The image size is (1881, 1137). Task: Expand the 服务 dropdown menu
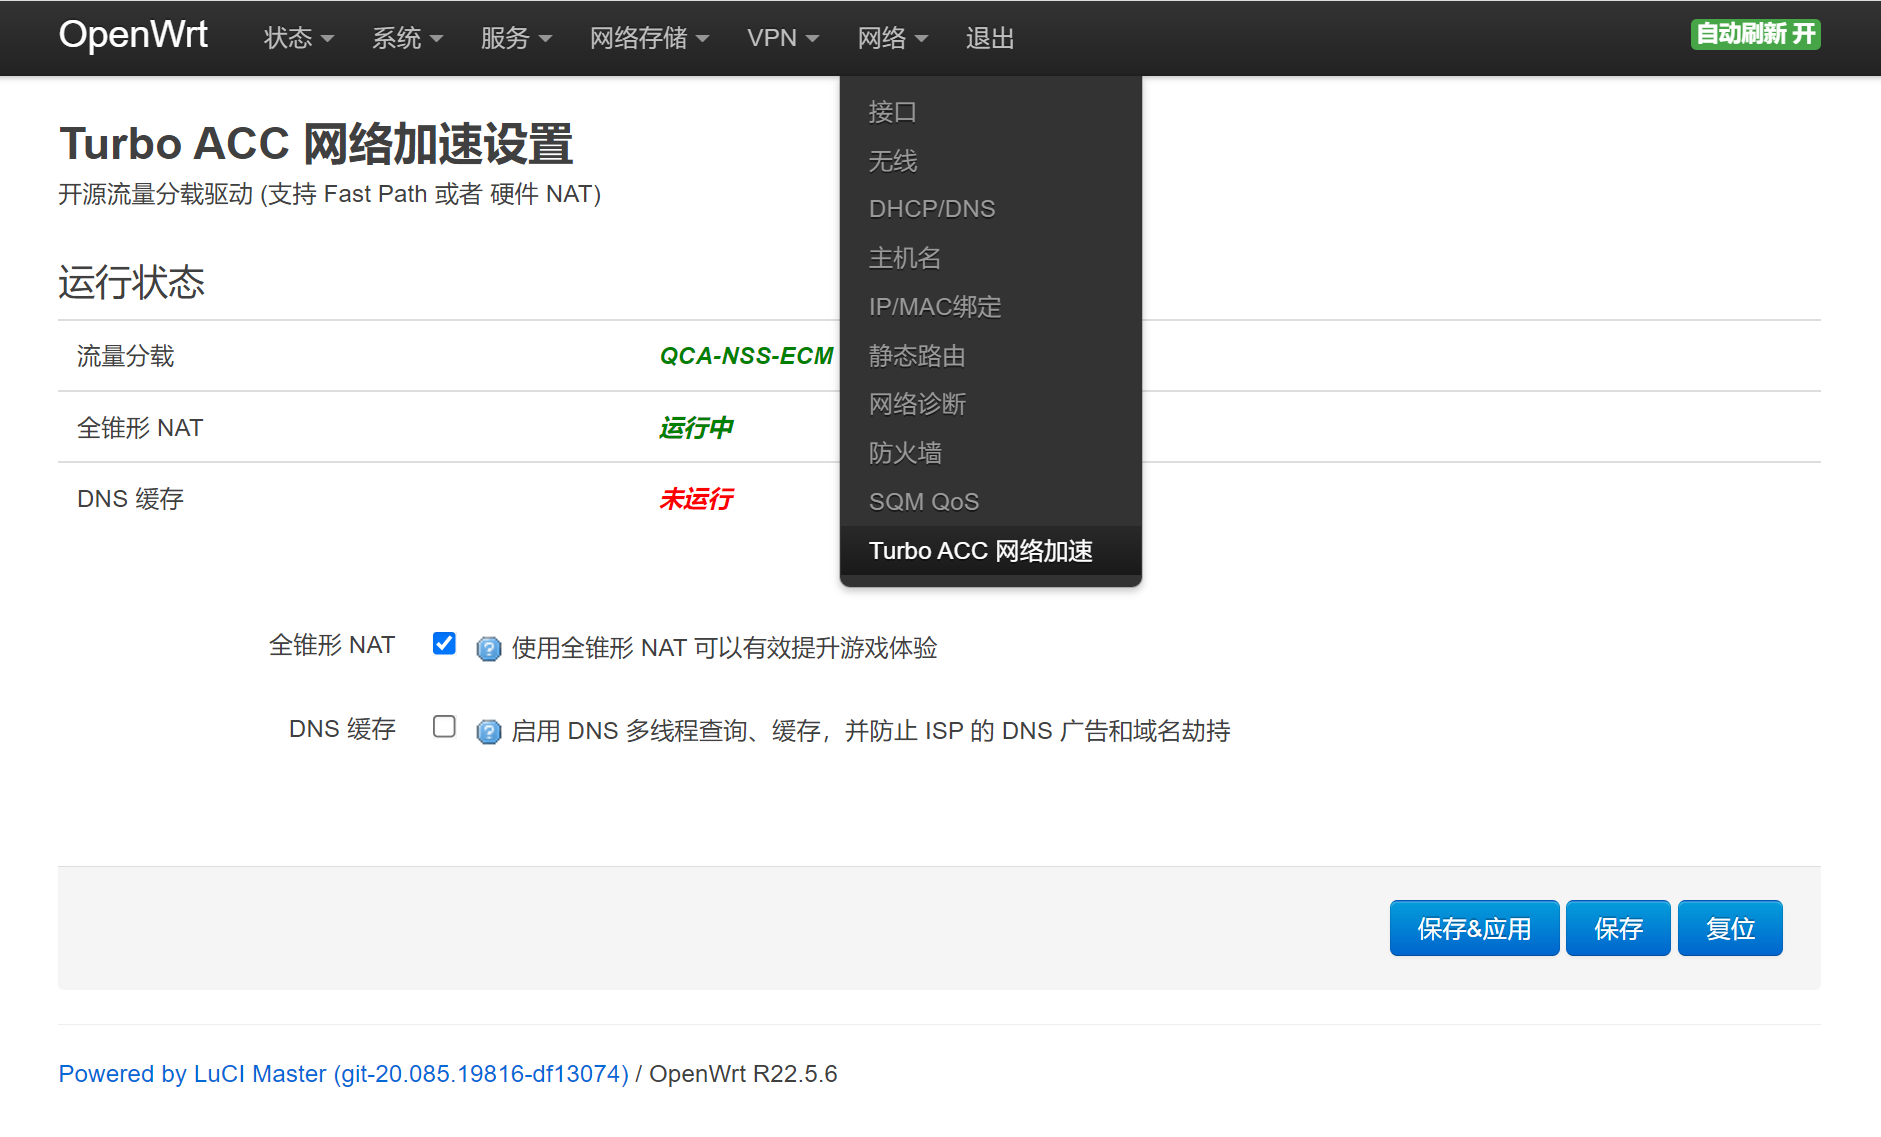516,38
